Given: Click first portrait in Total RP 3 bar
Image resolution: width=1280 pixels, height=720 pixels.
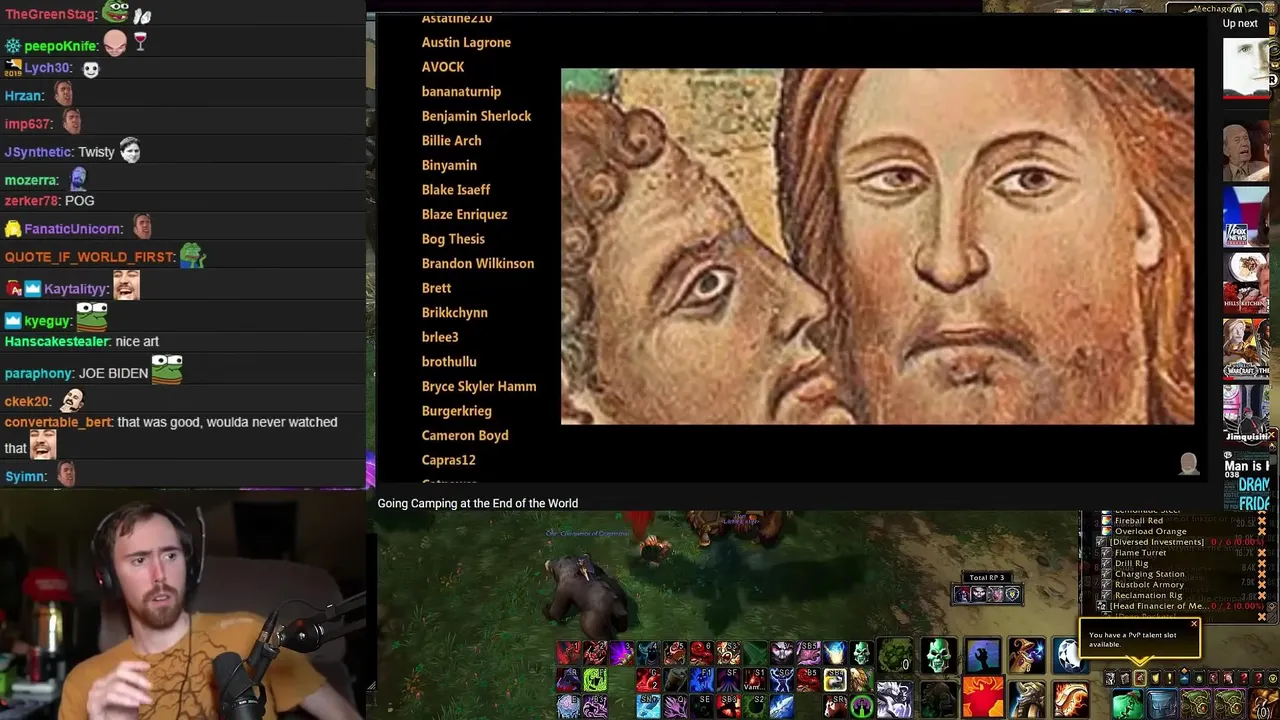Looking at the screenshot, I should click(962, 595).
